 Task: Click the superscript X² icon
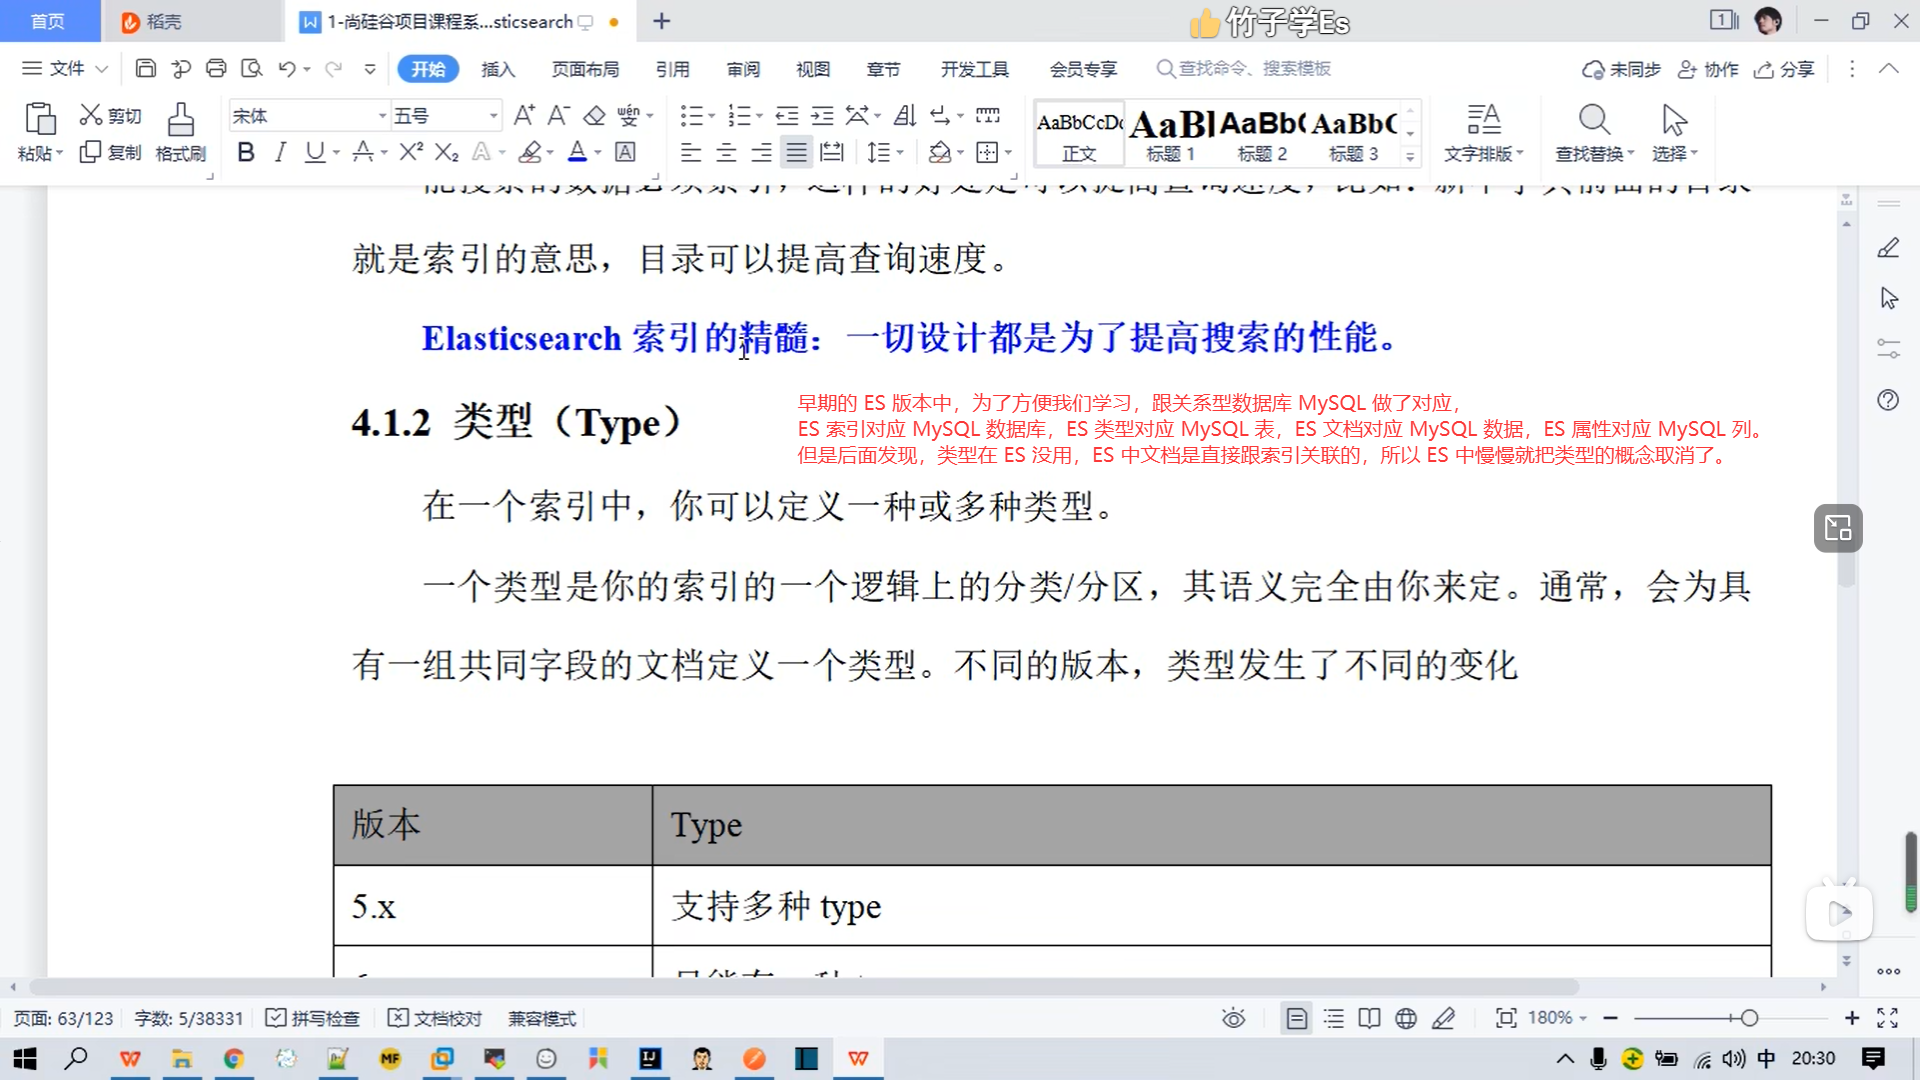click(411, 152)
